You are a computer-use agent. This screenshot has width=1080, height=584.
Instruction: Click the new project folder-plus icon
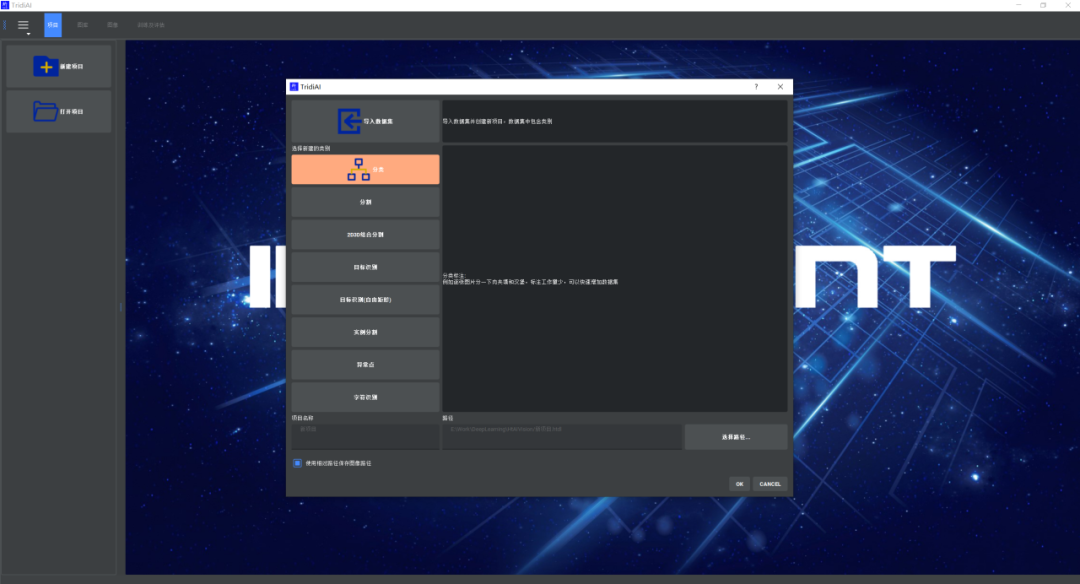[46, 66]
